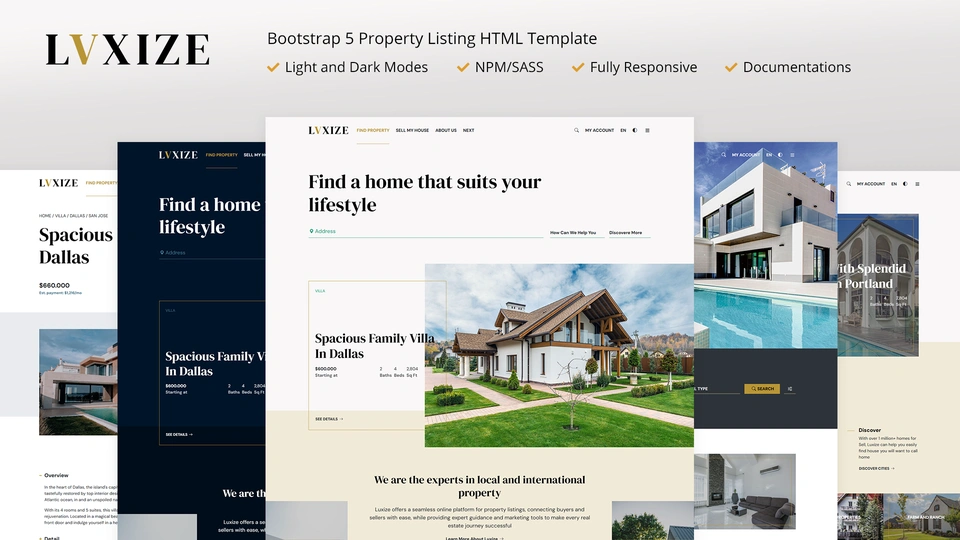
Task: Click the gold checkmark beside Documentations
Action: 731,67
